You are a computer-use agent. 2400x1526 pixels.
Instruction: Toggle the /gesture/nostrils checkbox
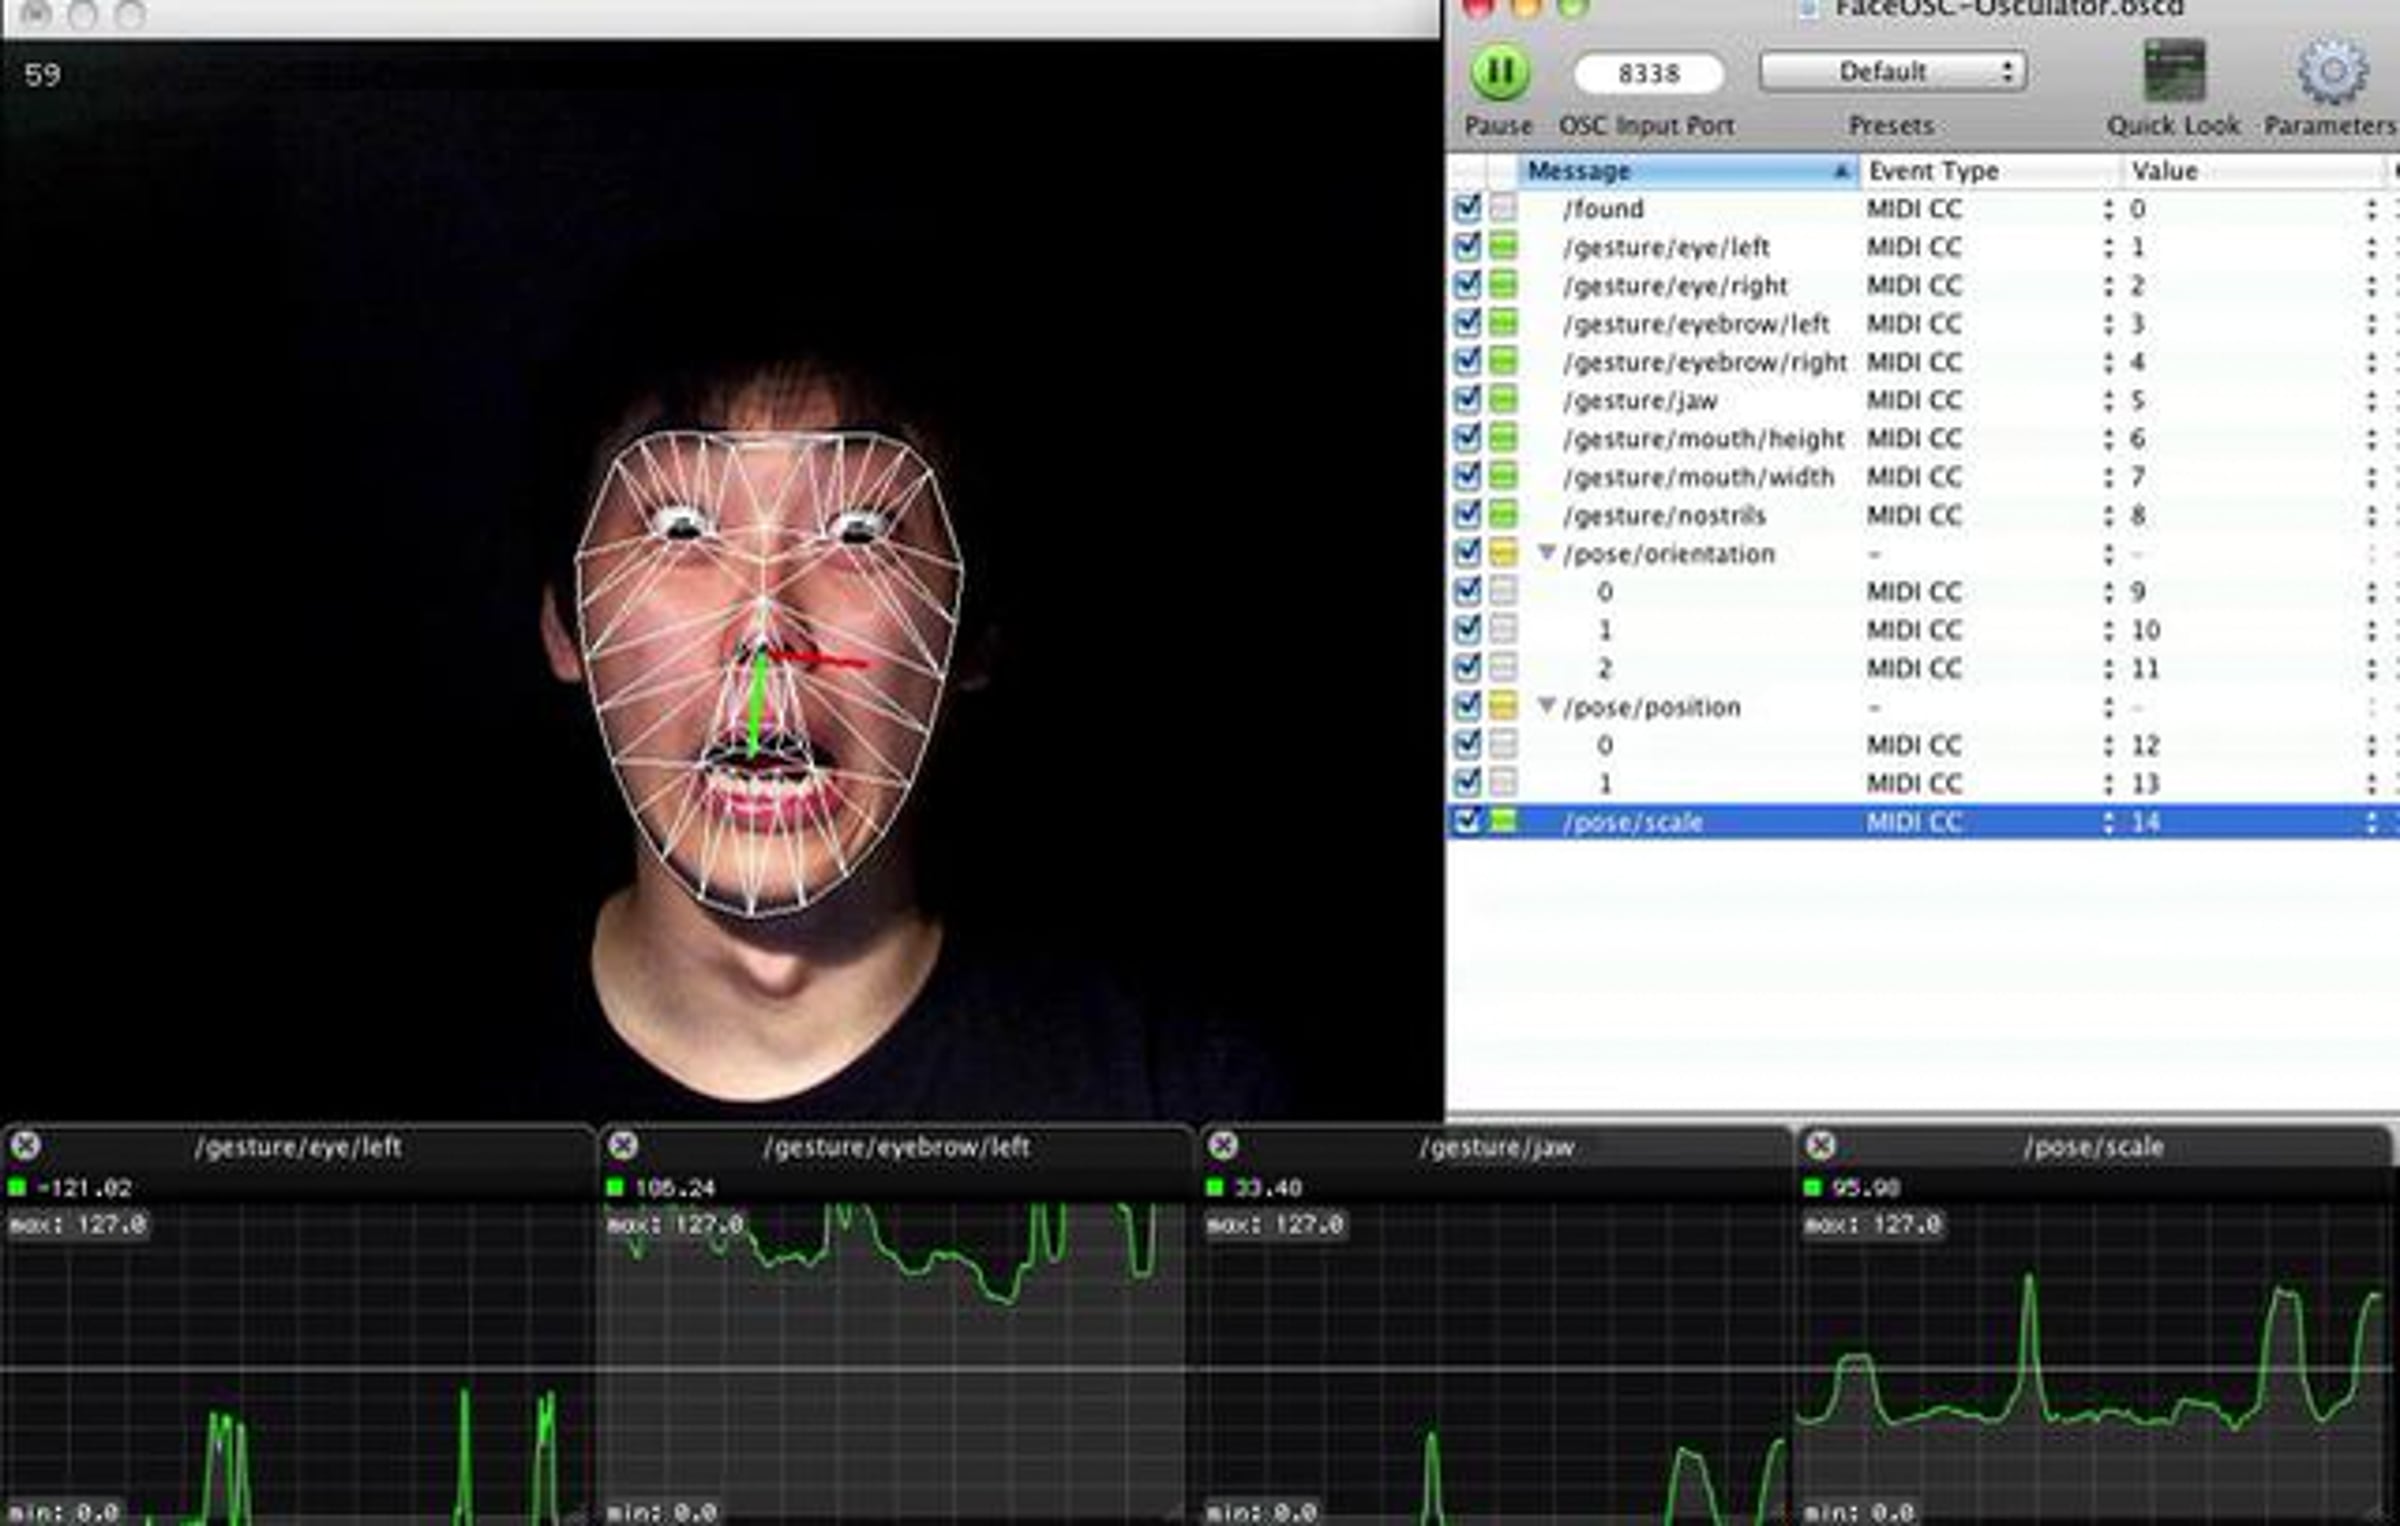point(1467,515)
